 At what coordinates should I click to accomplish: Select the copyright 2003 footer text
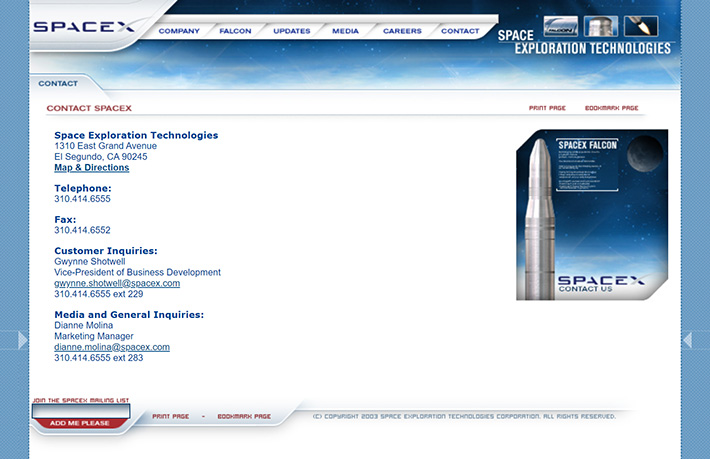point(464,416)
